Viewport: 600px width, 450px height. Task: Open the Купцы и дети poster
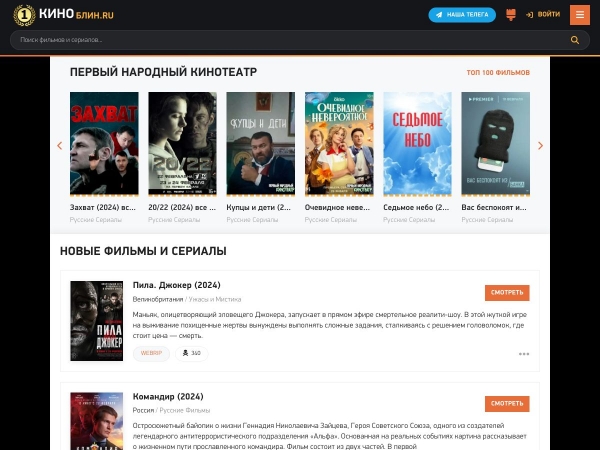click(261, 143)
